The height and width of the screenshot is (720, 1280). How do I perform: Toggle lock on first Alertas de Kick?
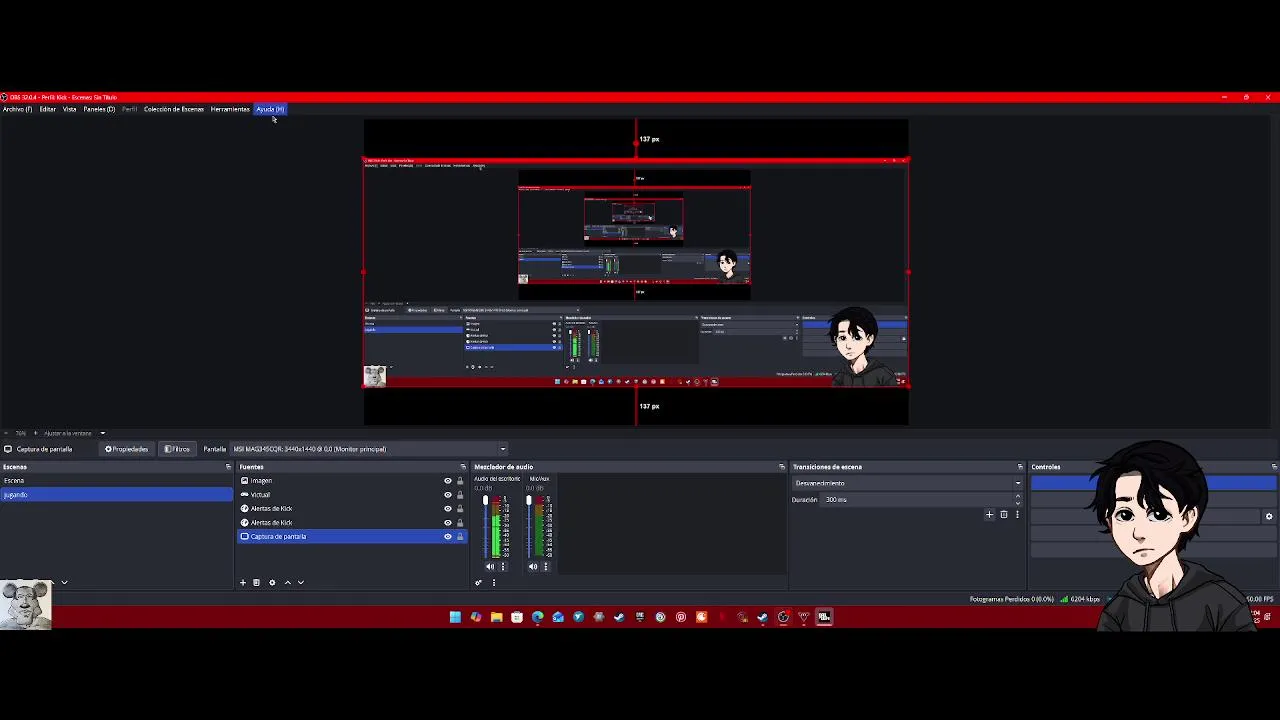coord(460,509)
